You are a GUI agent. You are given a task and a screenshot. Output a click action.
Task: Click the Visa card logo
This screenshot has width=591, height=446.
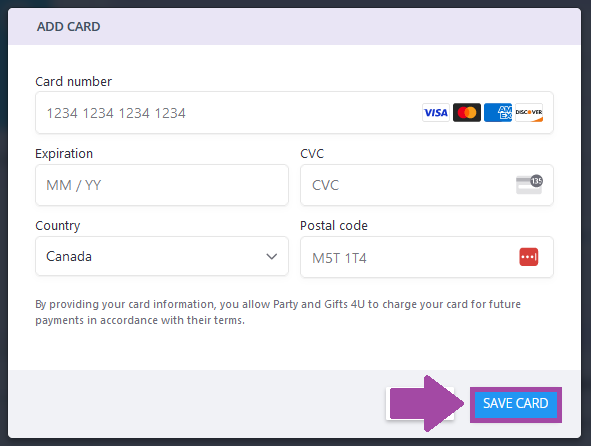(x=436, y=112)
